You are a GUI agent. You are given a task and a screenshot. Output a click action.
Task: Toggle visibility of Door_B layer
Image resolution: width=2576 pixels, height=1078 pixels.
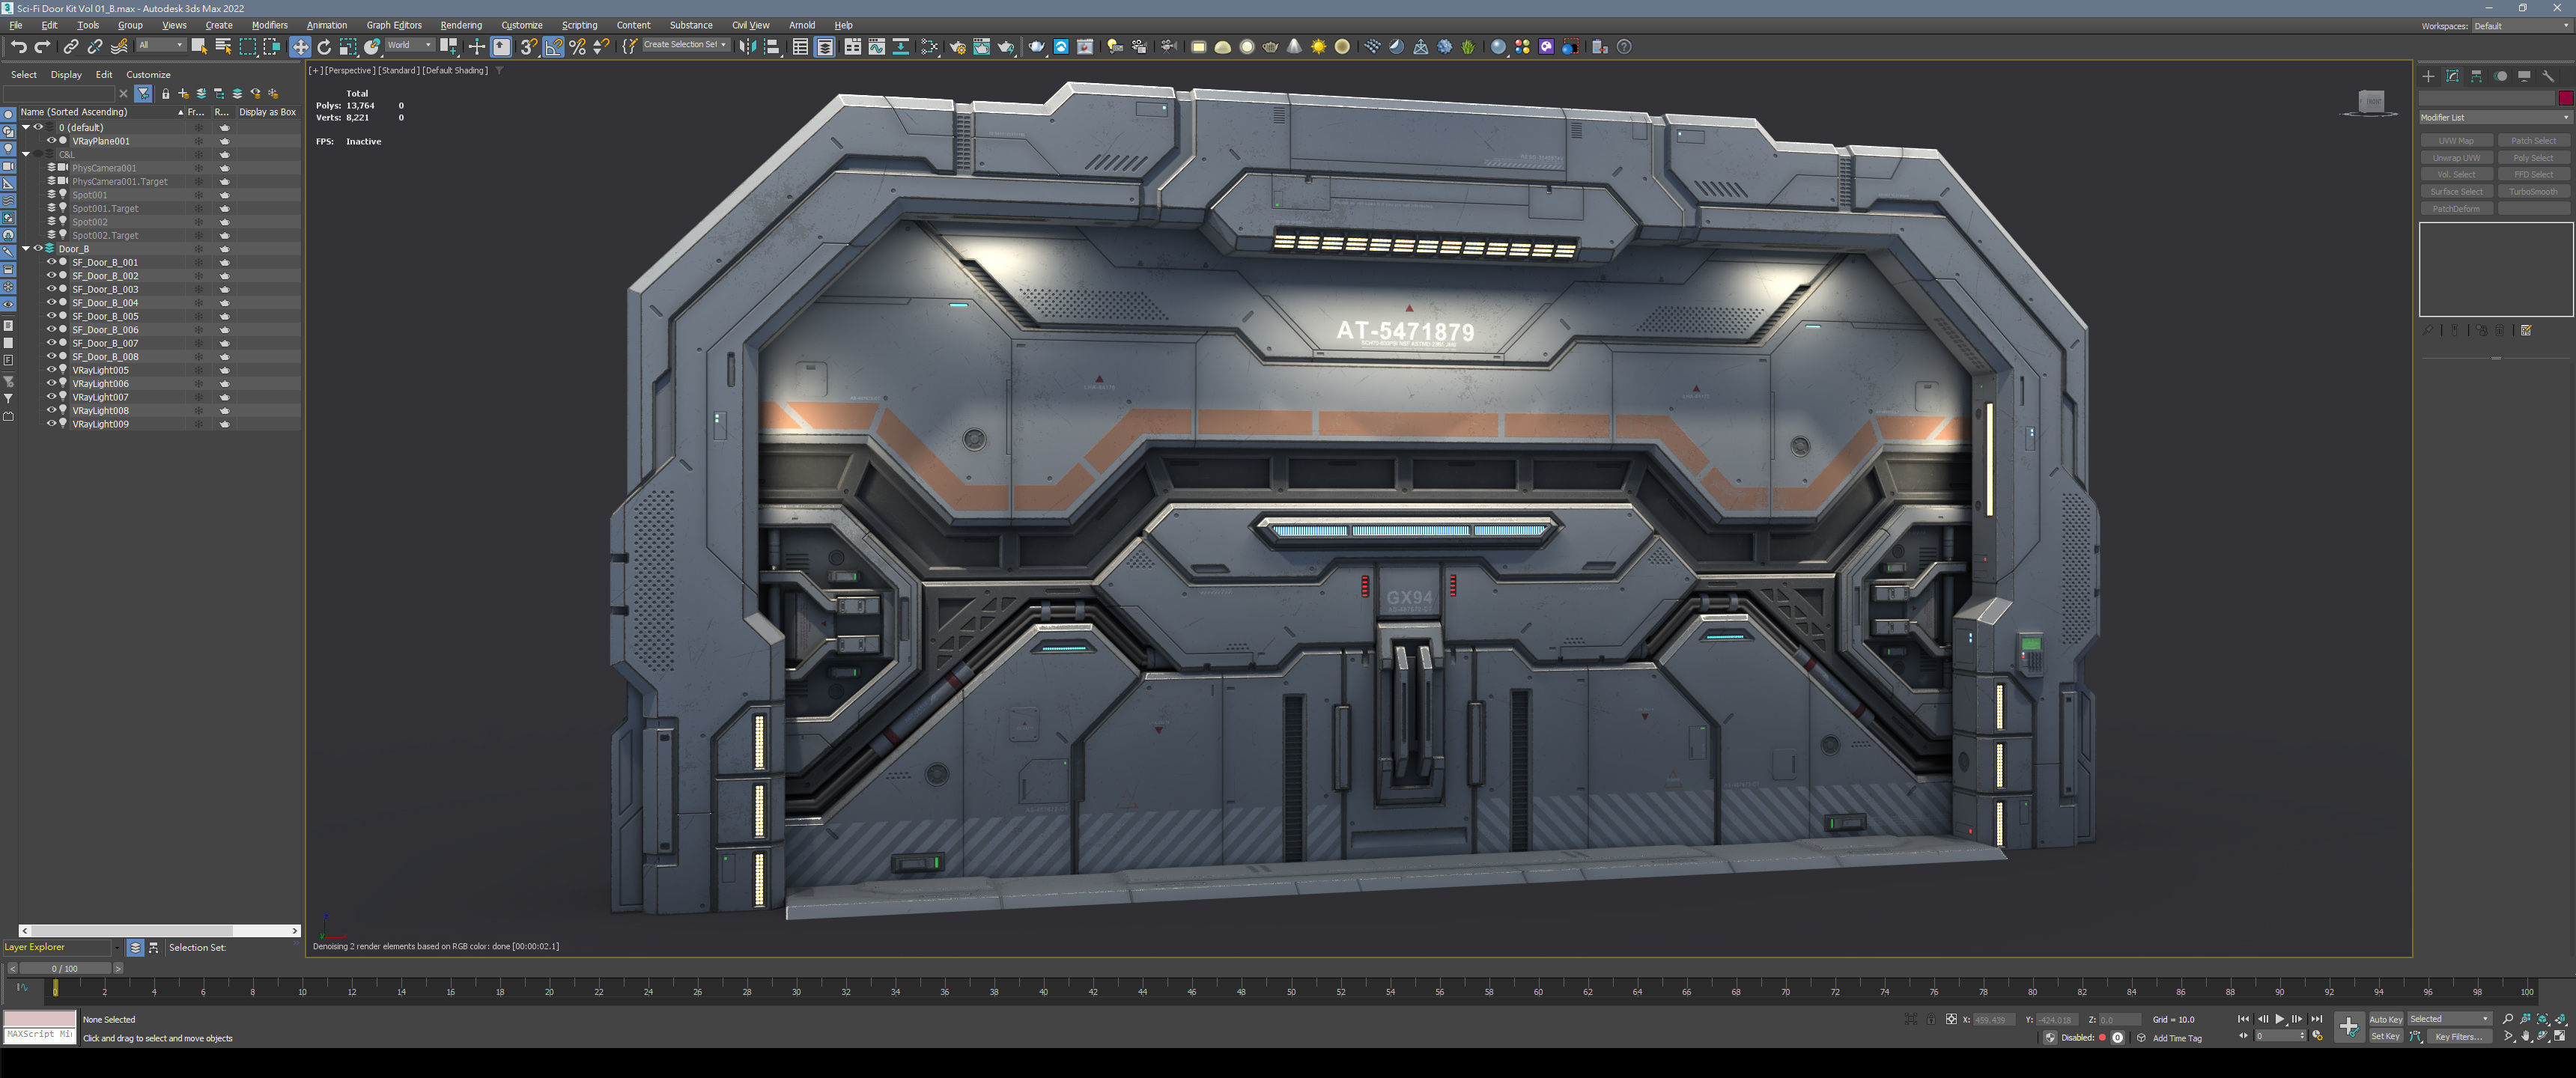[38, 248]
